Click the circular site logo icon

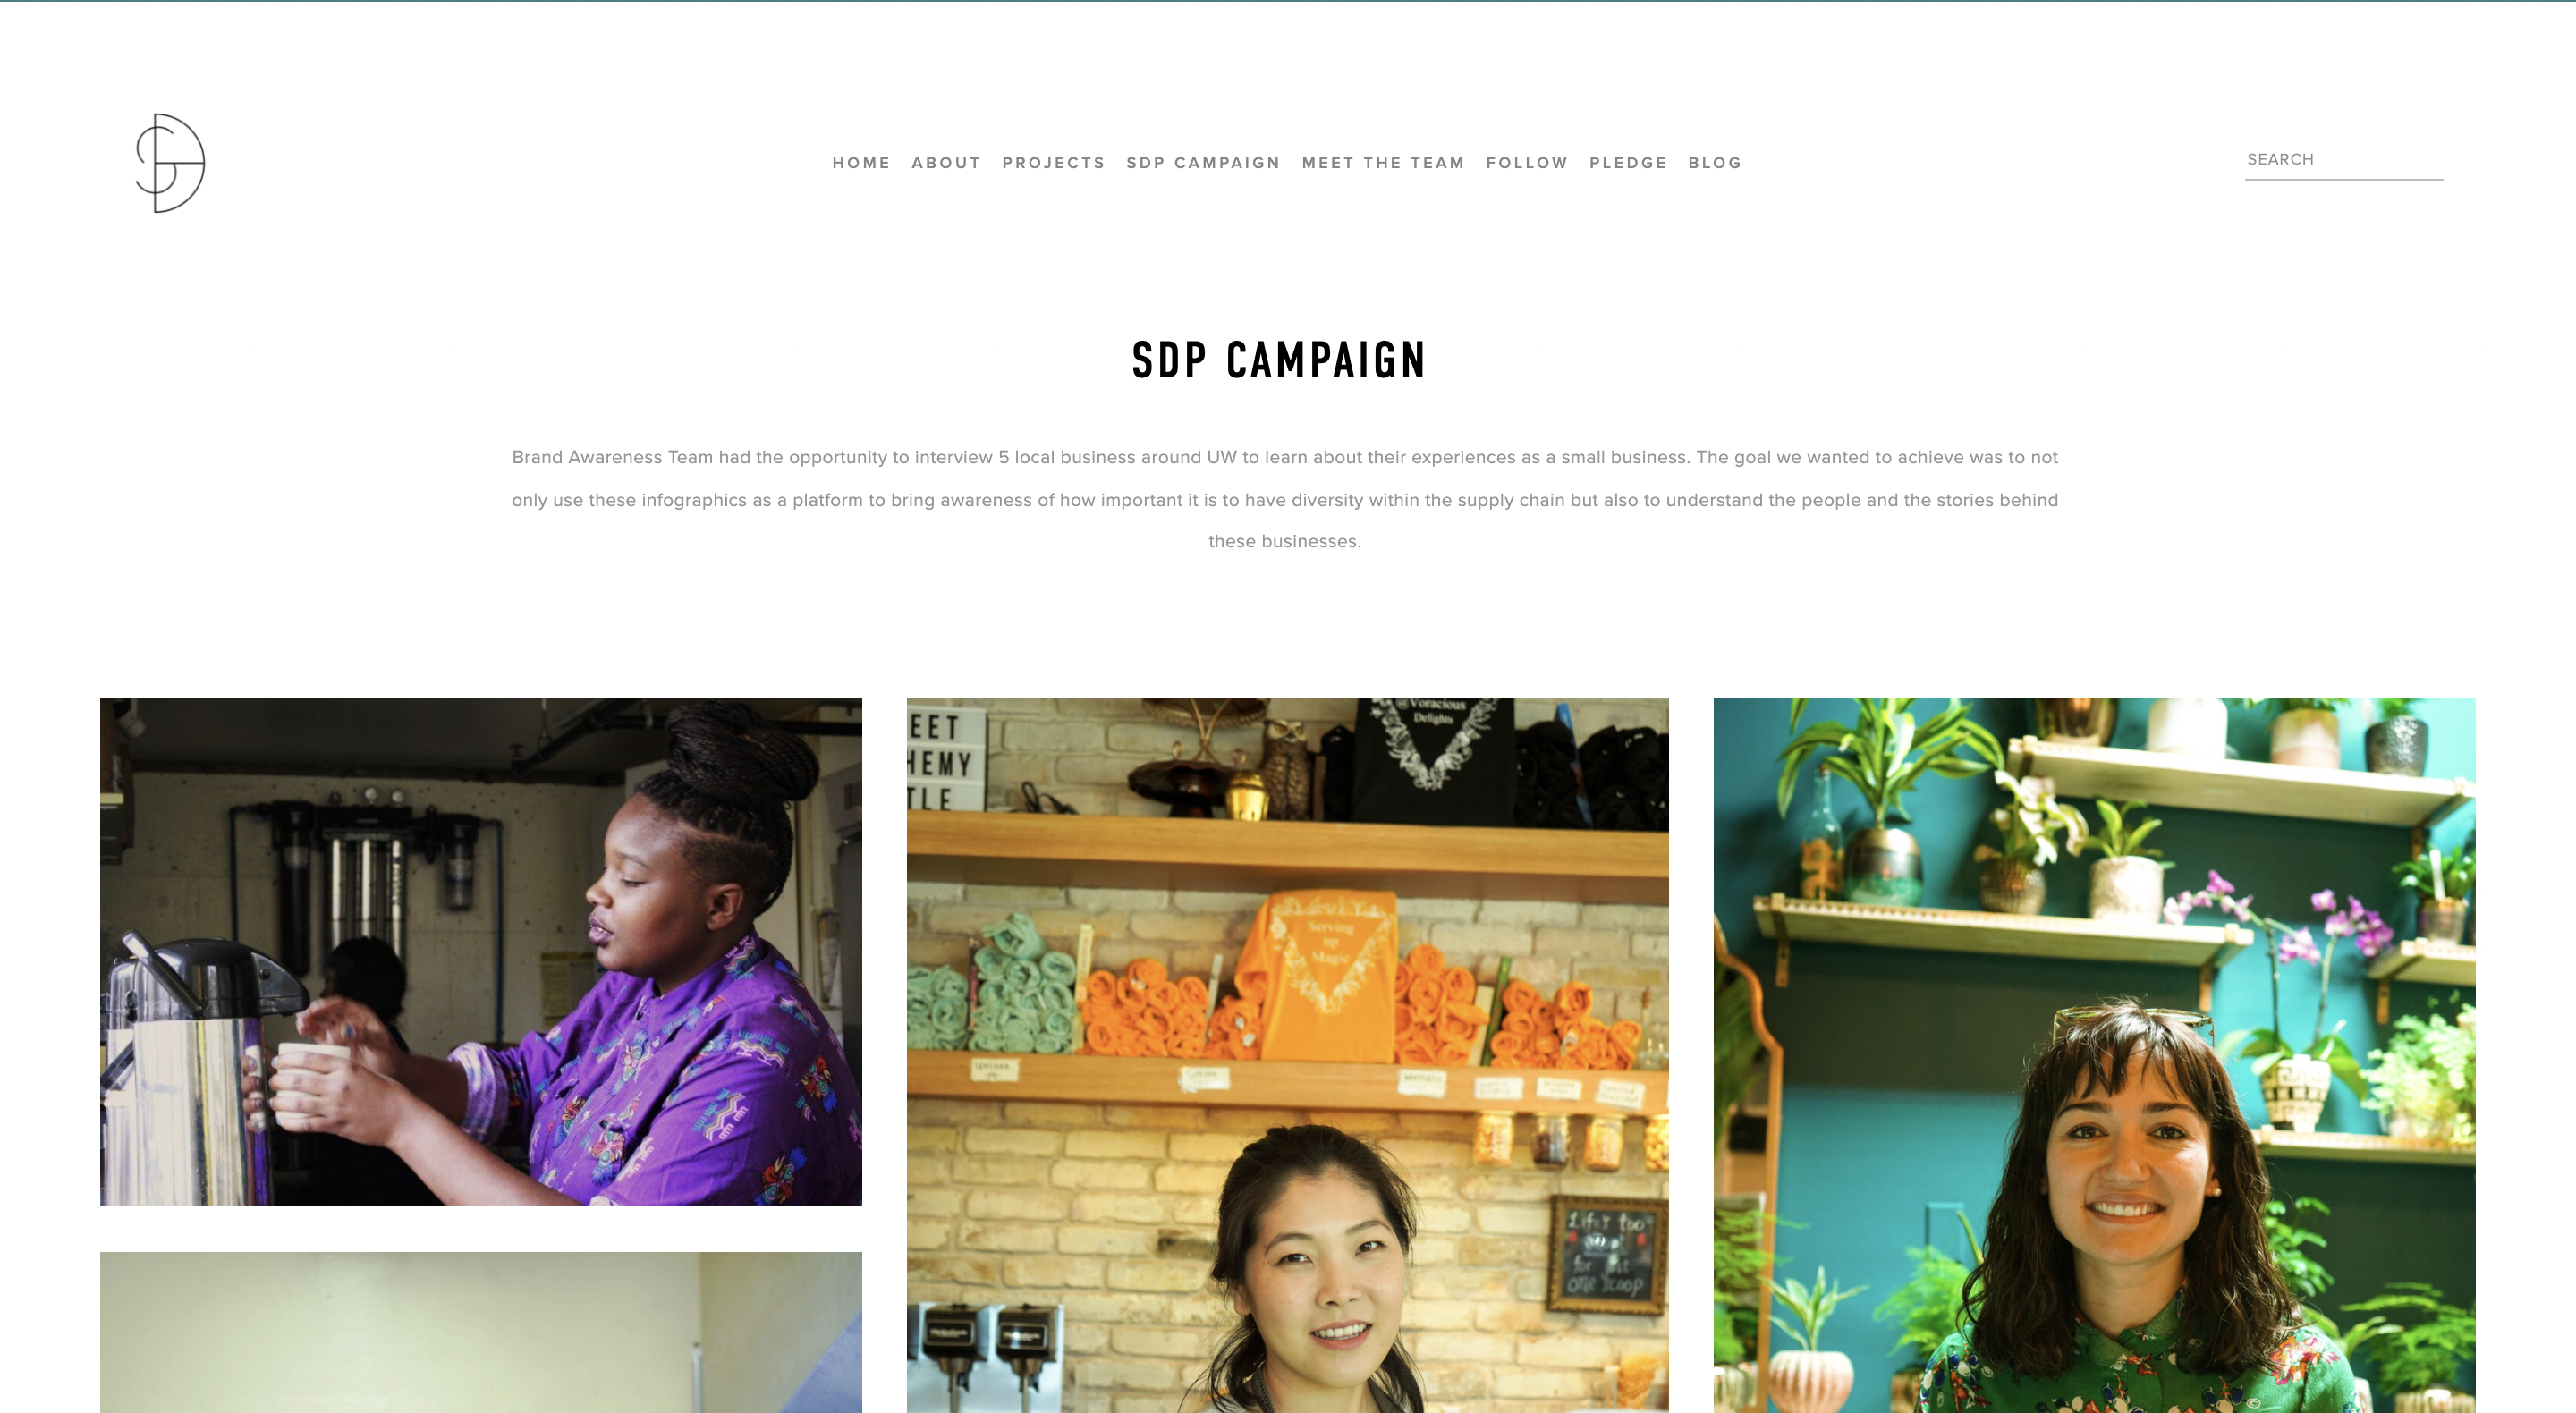click(170, 163)
